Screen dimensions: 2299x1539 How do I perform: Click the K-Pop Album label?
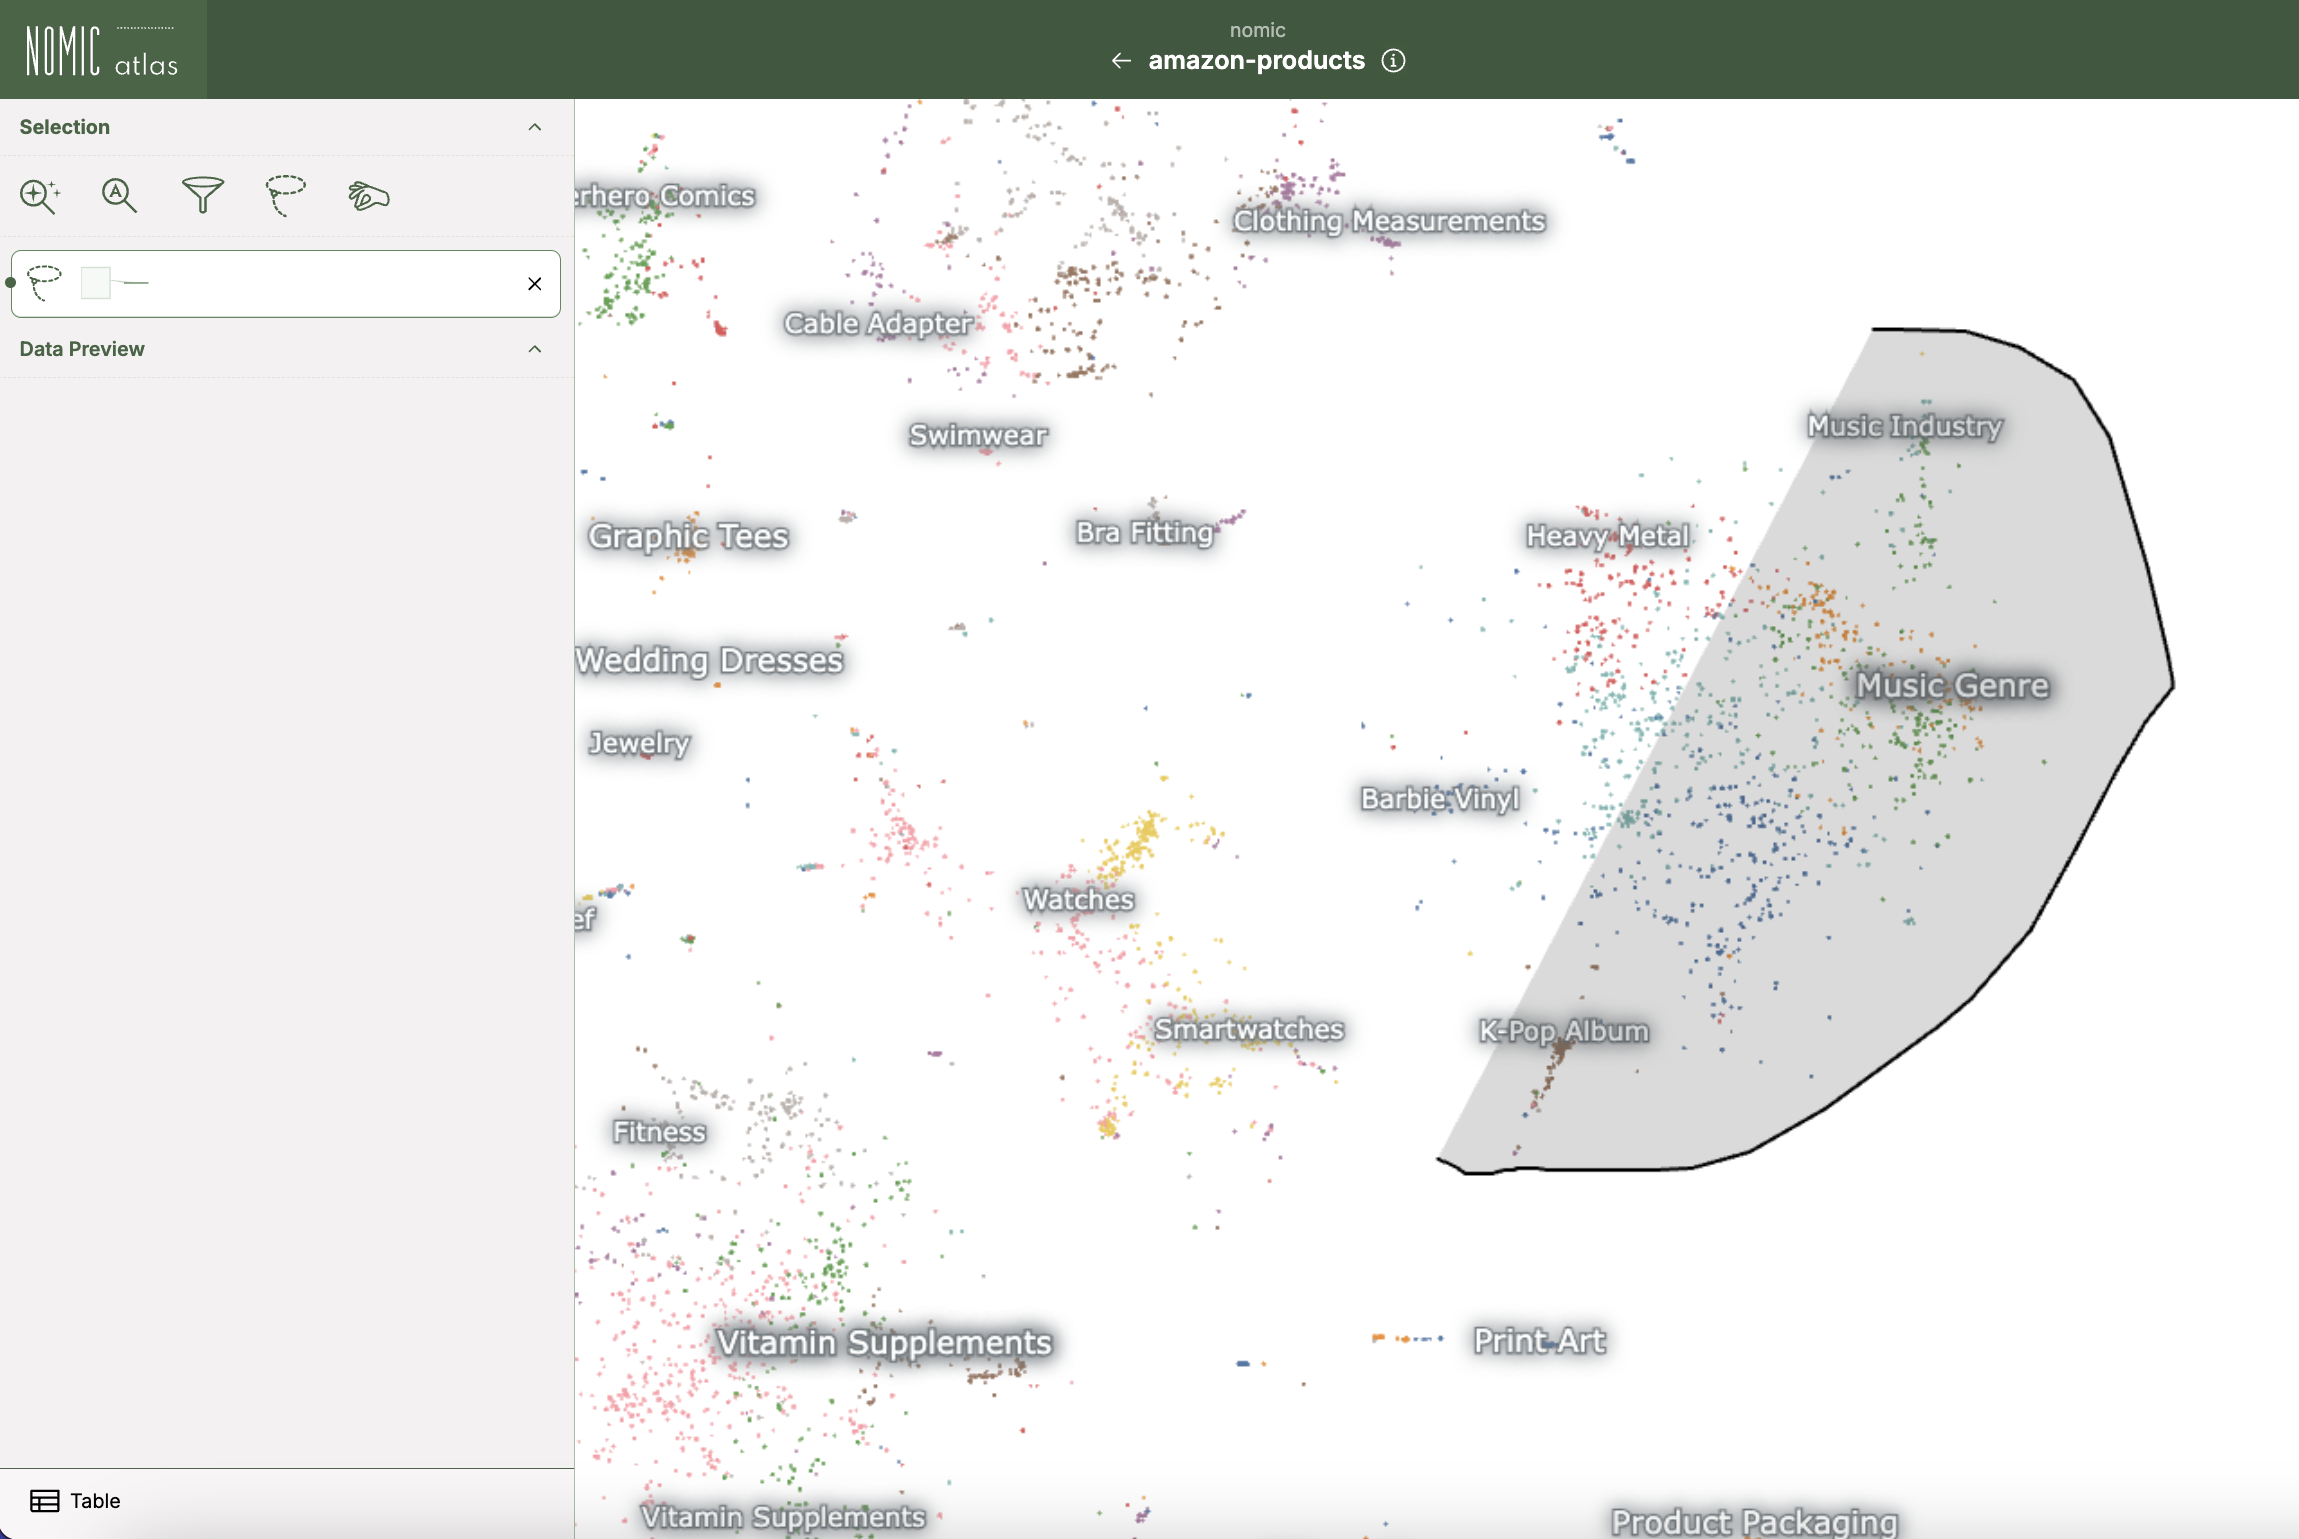coord(1564,1030)
